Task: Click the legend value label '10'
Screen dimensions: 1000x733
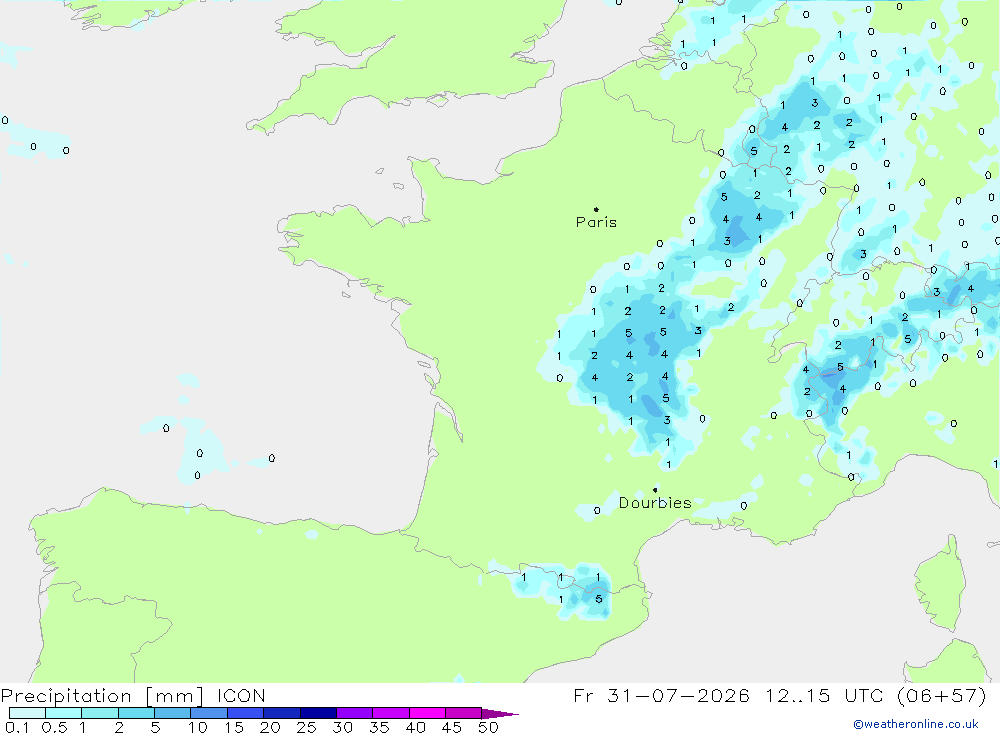Action: coord(198,727)
